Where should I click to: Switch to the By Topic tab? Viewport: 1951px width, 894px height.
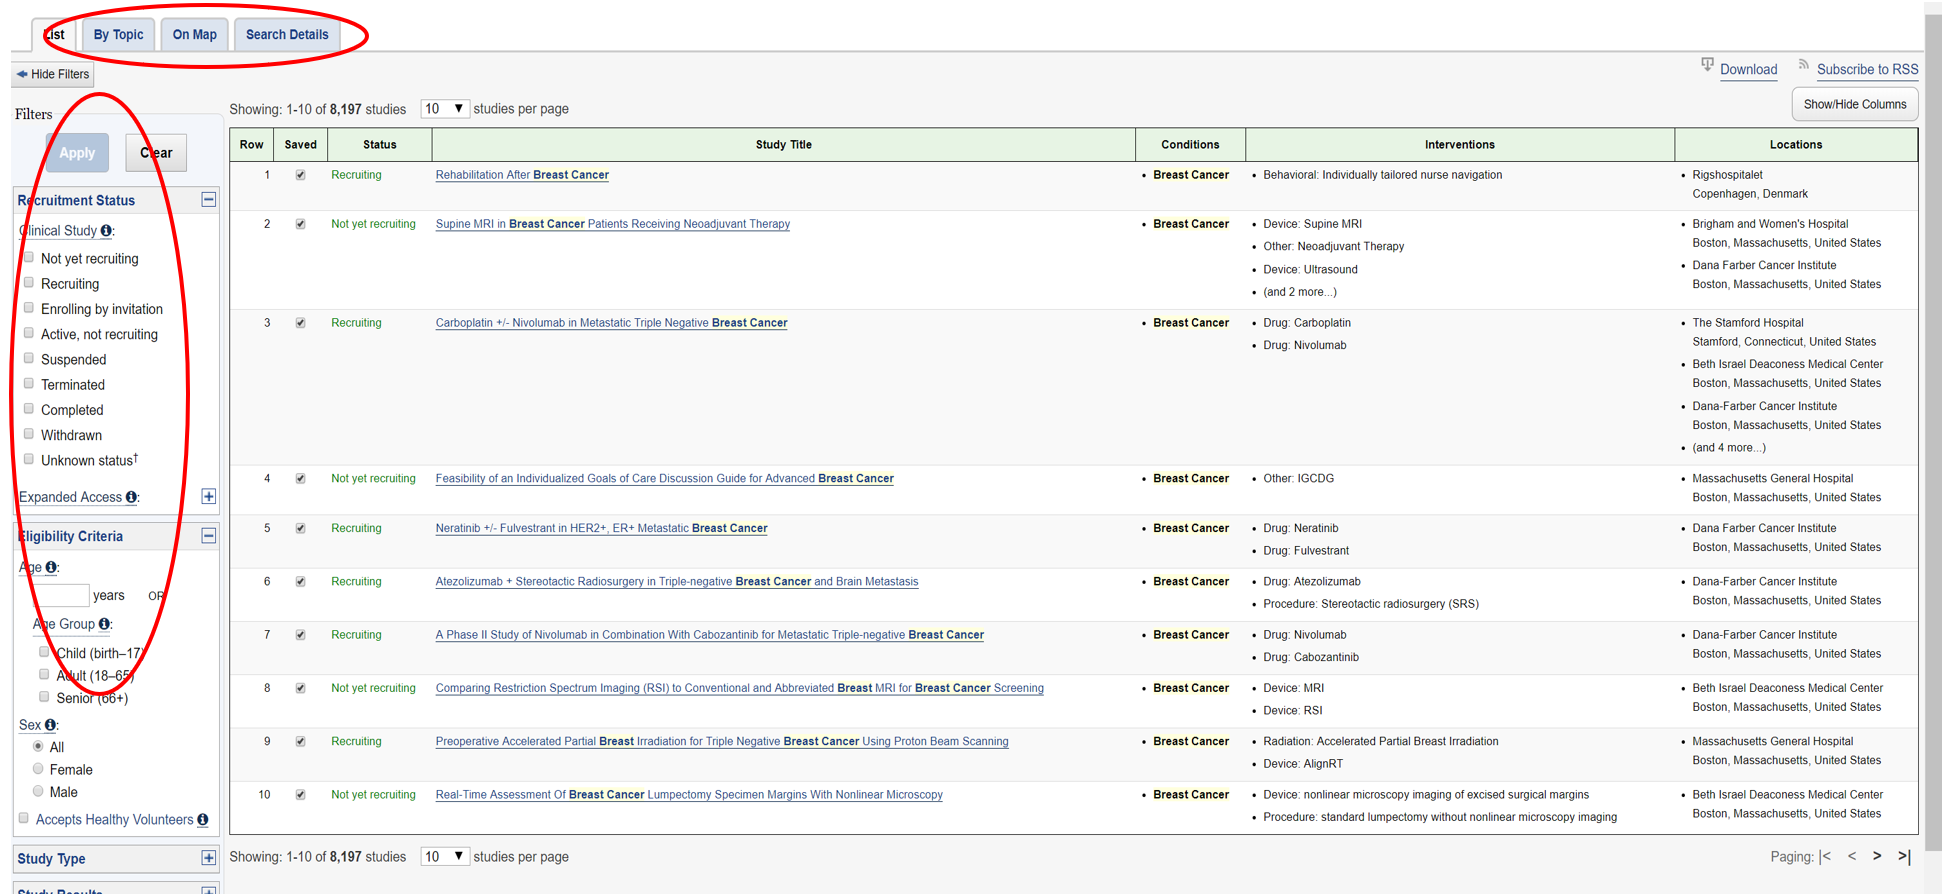coord(118,34)
